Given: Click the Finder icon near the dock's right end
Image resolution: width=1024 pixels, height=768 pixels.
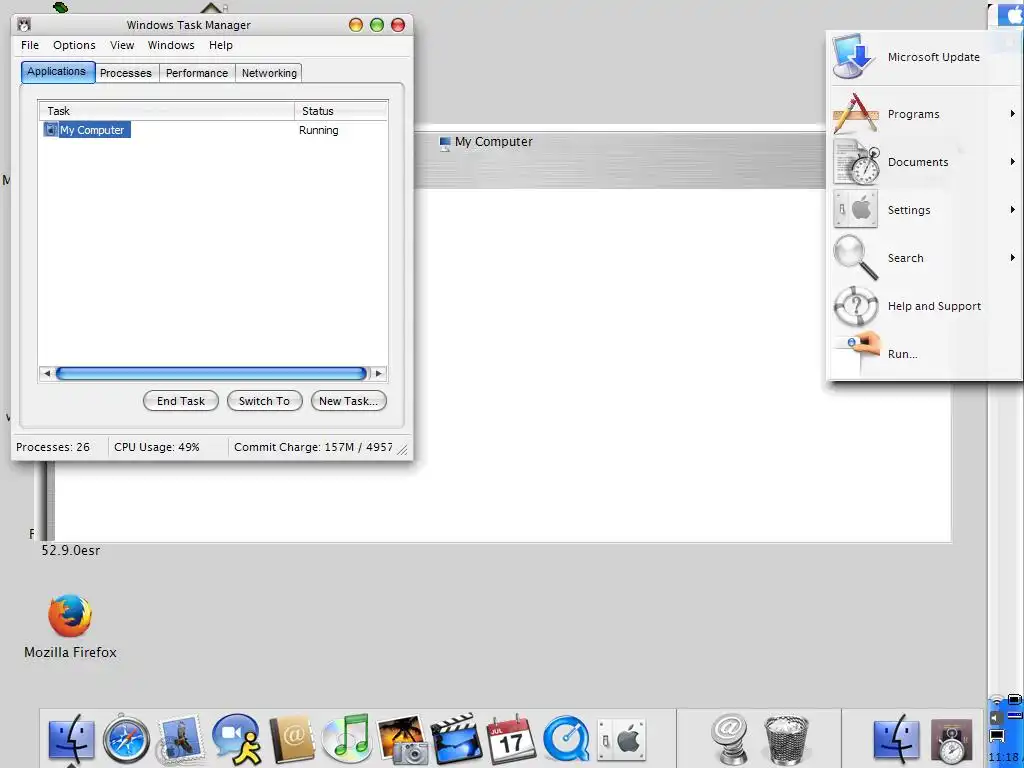Looking at the screenshot, I should coord(897,739).
